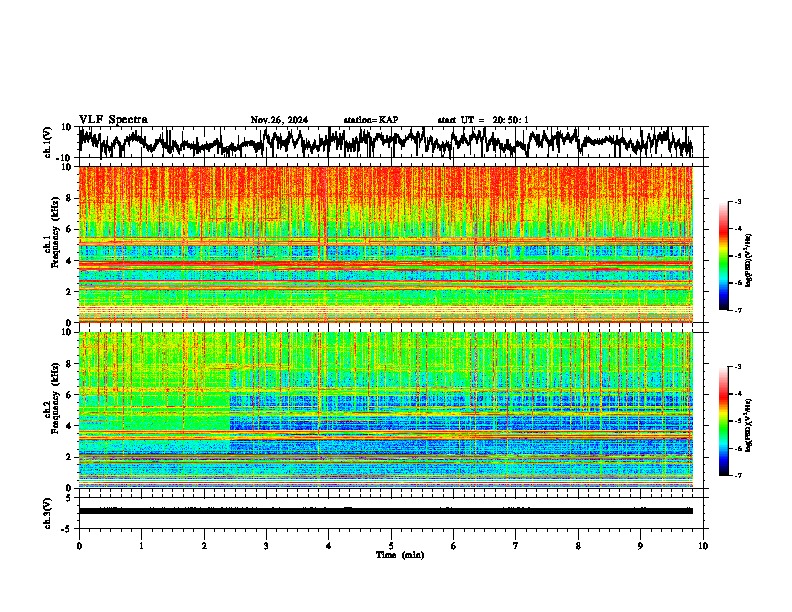Click time axis tick label "1"
Image resolution: width=792 pixels, height=612 pixels.
pyautogui.click(x=141, y=546)
